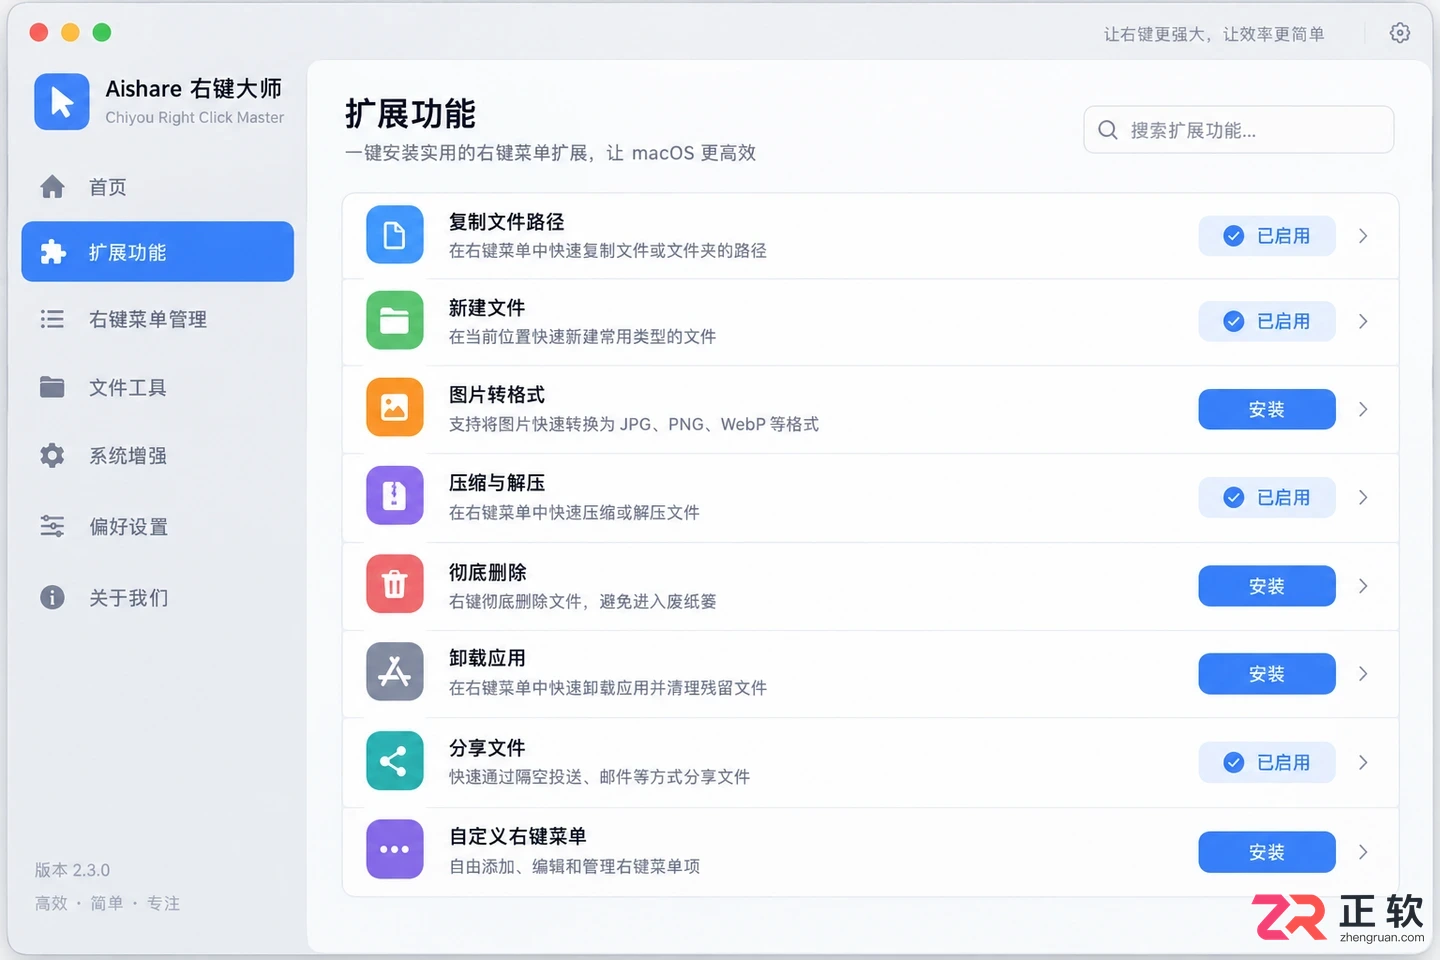Image resolution: width=1440 pixels, height=960 pixels.
Task: Click the 复制文件路径 document icon
Action: click(395, 235)
